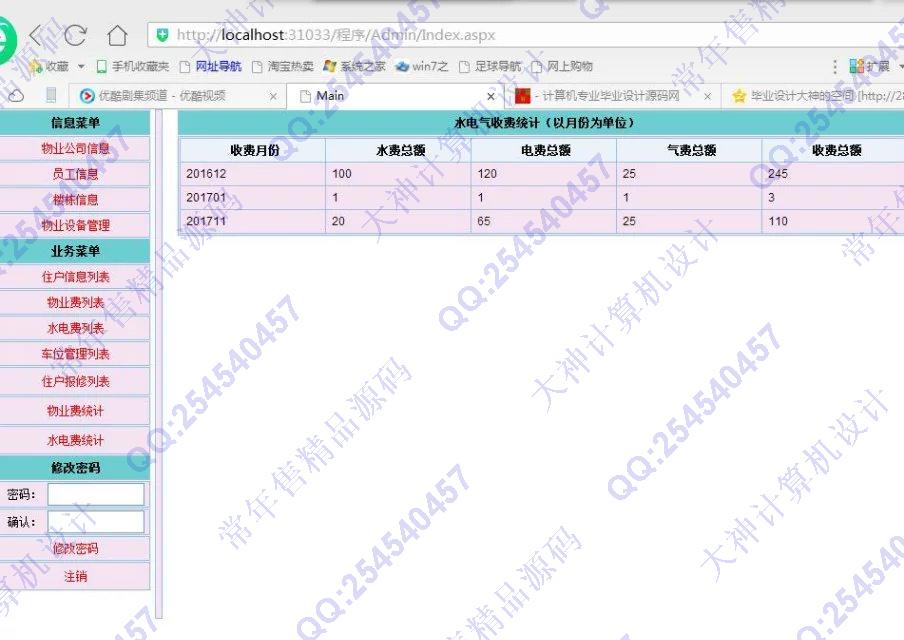Viewport: 904px width, 640px height.
Task: Open win7之 bookmark
Action: [423, 66]
